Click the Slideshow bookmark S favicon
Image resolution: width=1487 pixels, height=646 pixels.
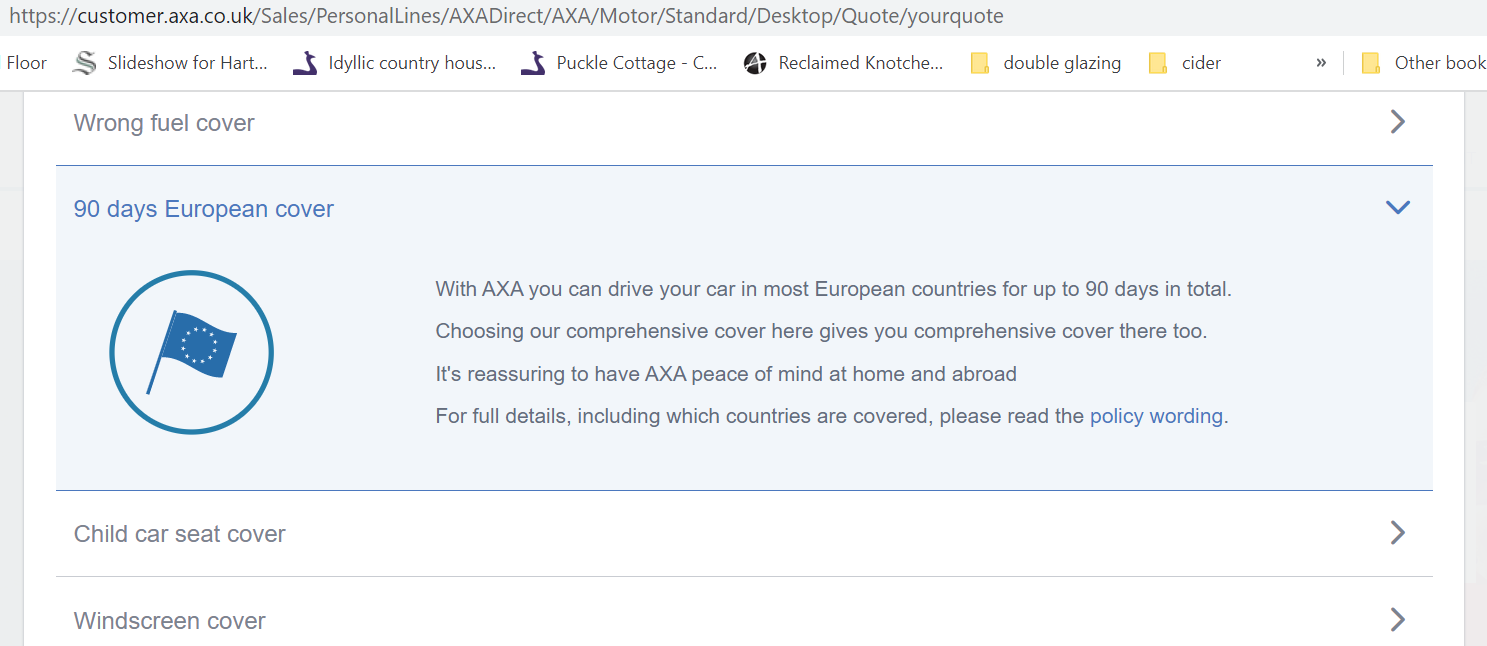coord(85,63)
